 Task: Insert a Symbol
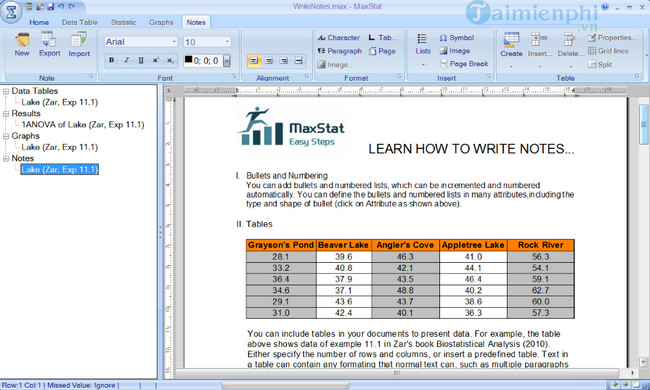(456, 38)
